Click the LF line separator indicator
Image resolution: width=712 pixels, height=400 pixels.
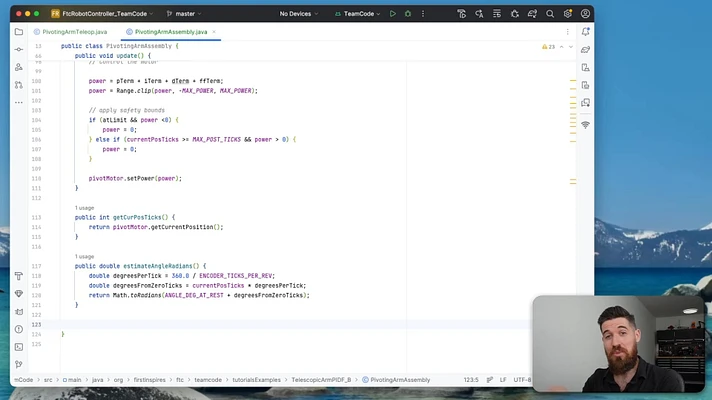click(503, 380)
